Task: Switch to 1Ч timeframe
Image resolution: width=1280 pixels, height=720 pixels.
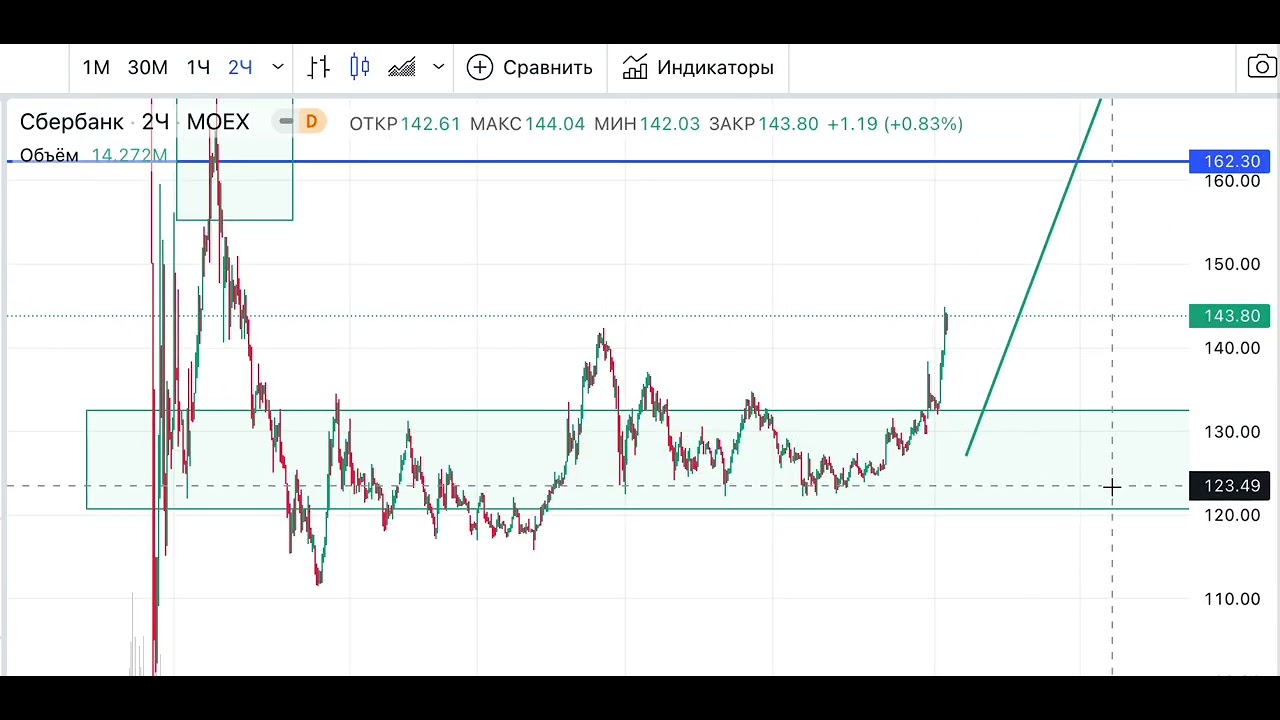Action: pyautogui.click(x=198, y=67)
